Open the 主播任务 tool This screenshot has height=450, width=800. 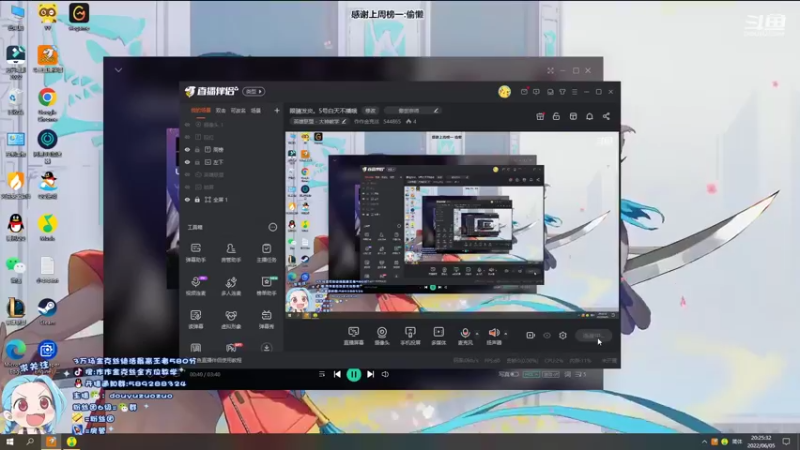(266, 253)
